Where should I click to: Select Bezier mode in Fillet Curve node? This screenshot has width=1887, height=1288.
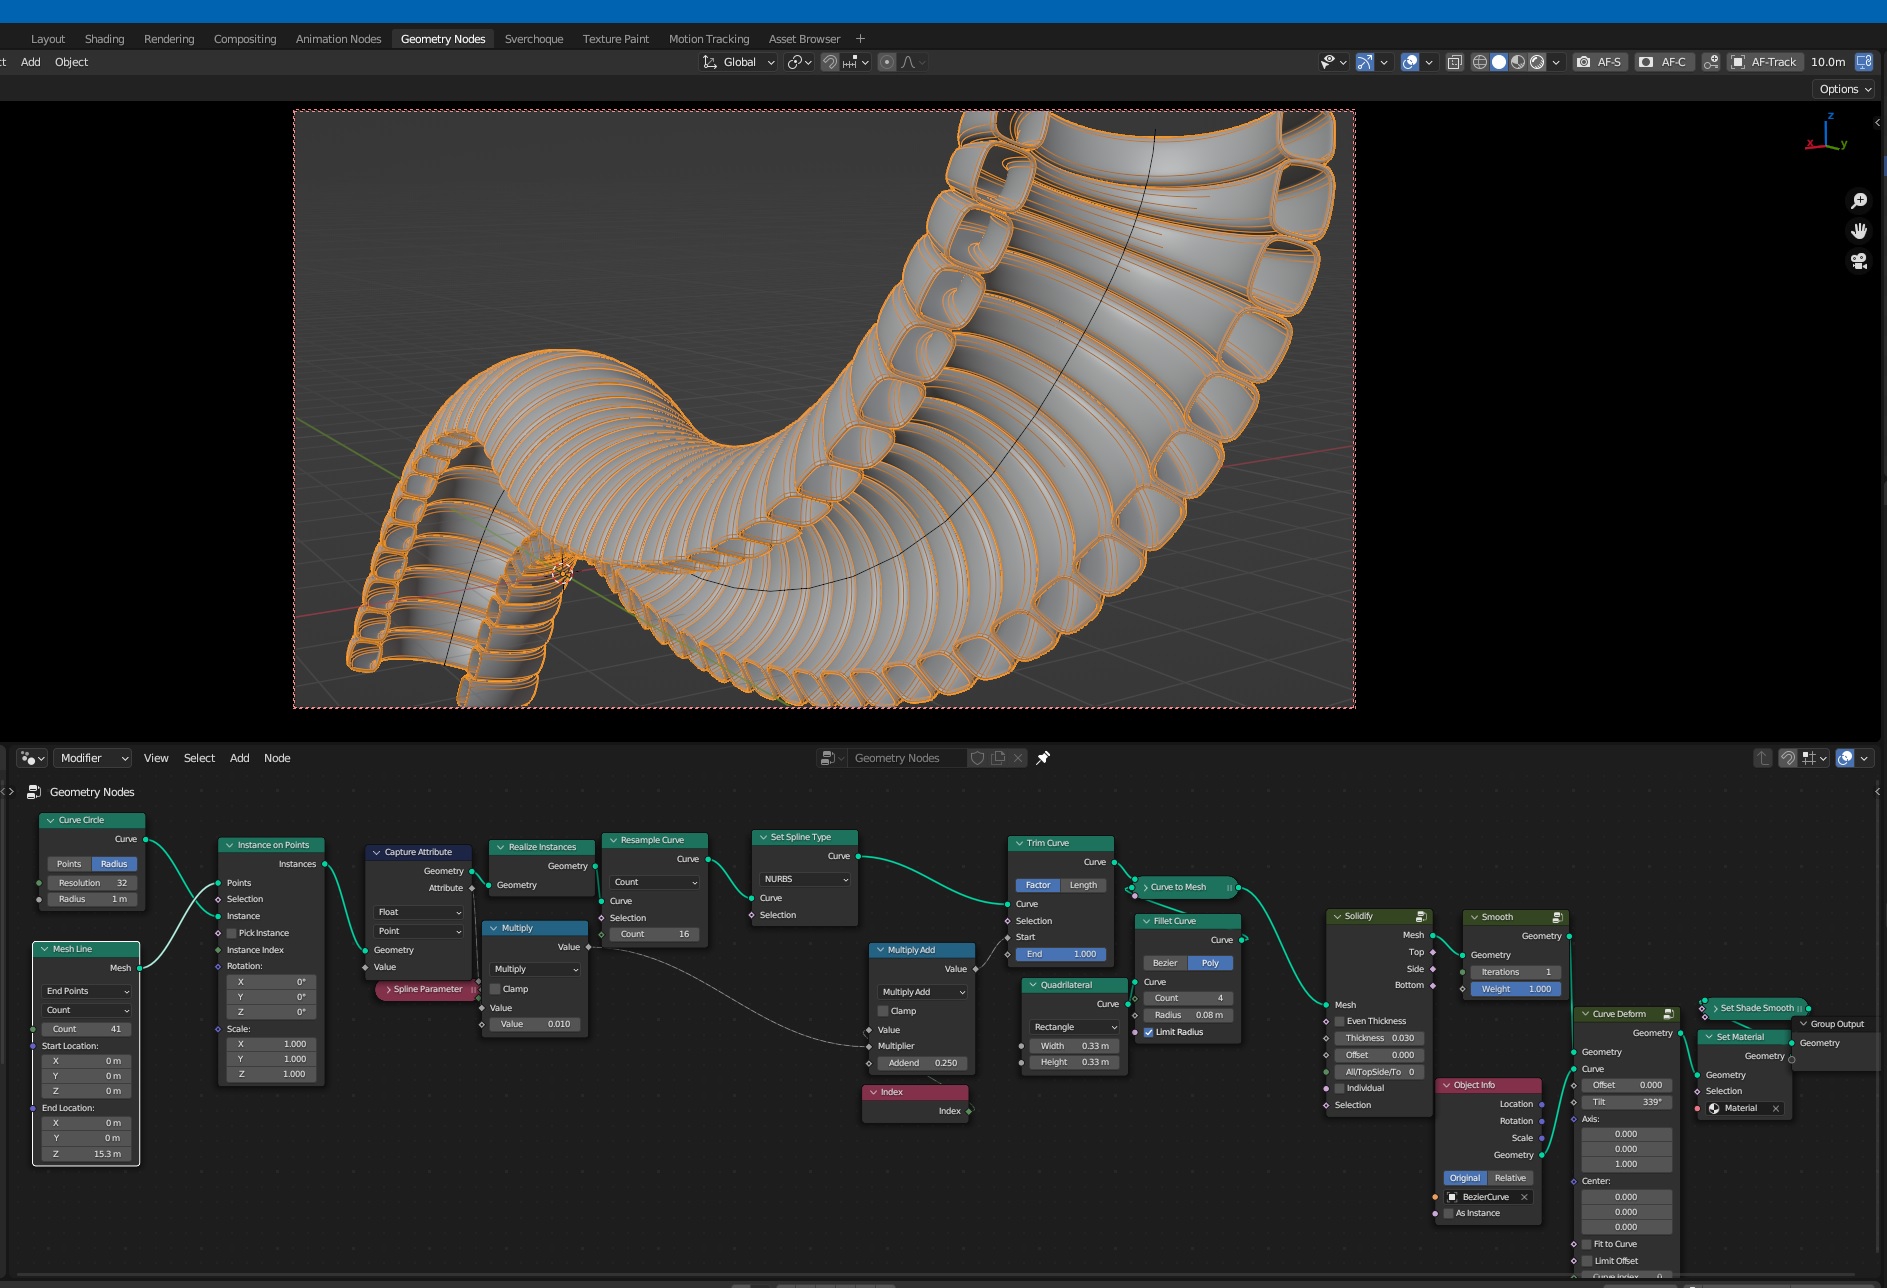(x=1165, y=963)
